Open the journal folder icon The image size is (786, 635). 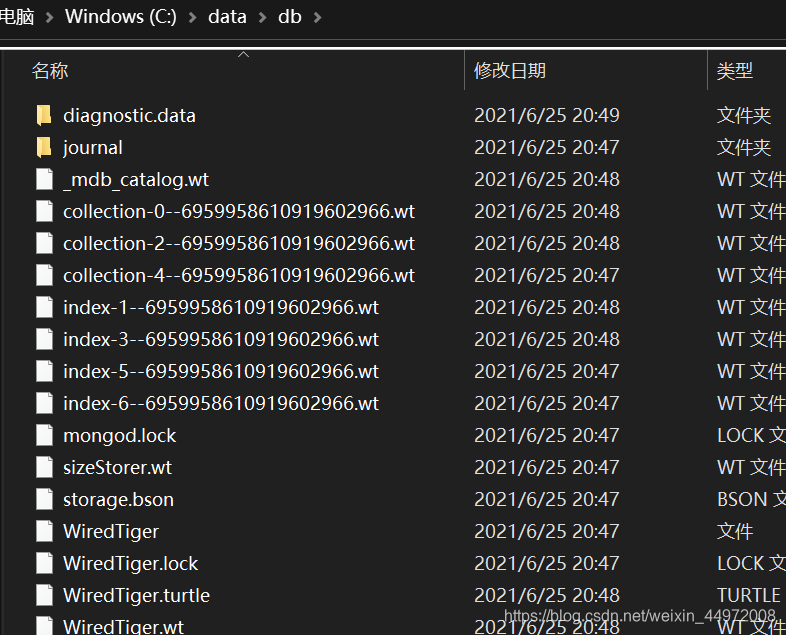click(44, 147)
